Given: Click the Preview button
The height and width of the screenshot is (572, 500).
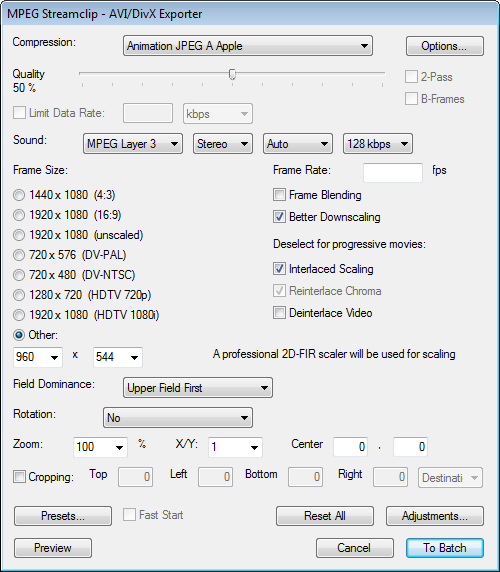Looking at the screenshot, I should (x=53, y=548).
